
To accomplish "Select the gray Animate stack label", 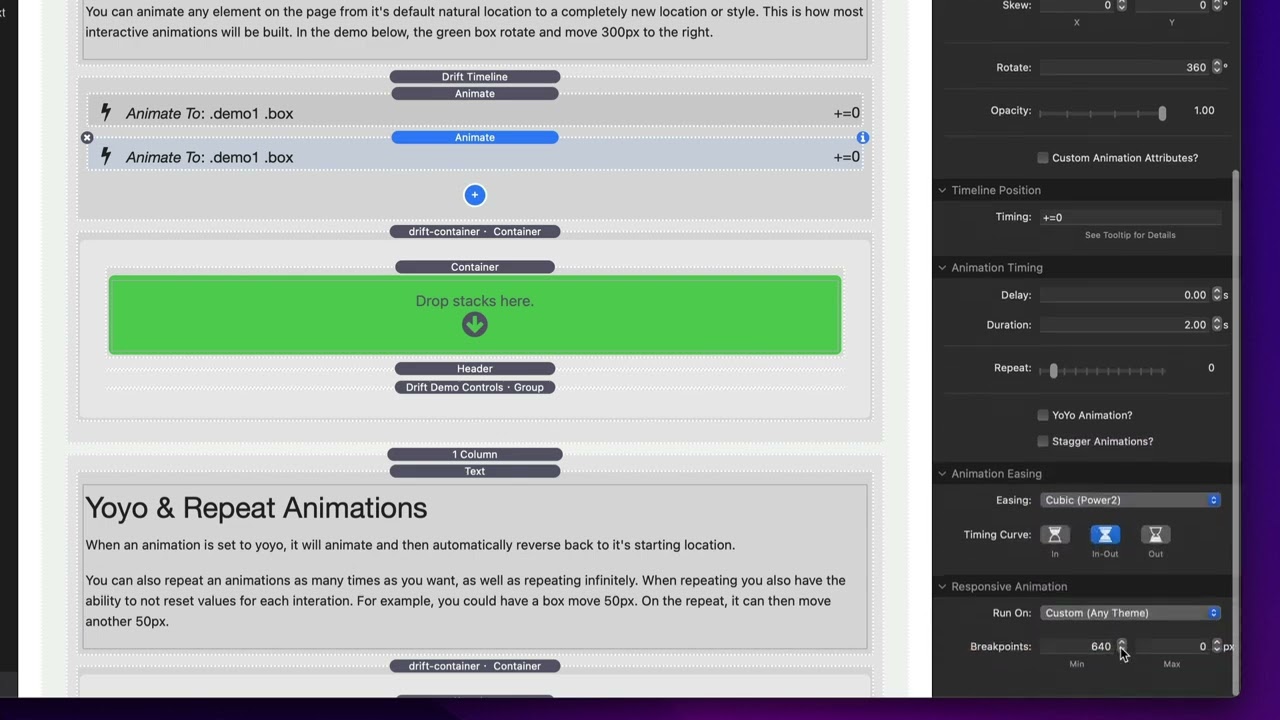I will tap(475, 94).
